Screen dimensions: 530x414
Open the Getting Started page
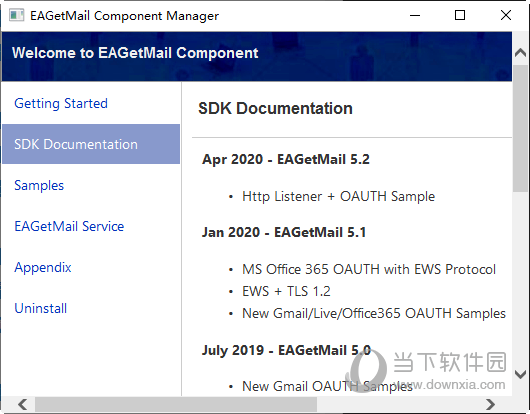coord(61,103)
